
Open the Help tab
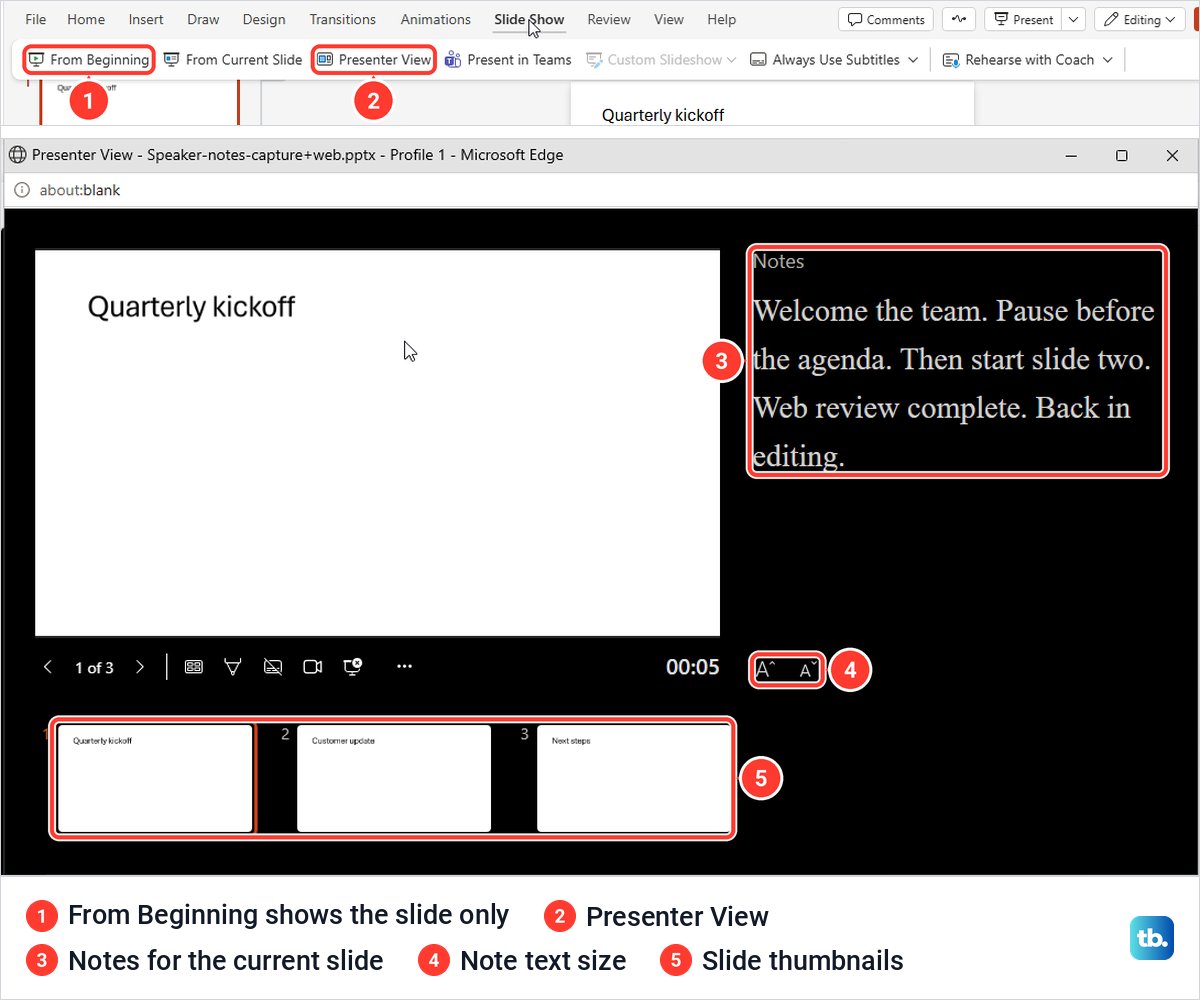click(x=721, y=19)
